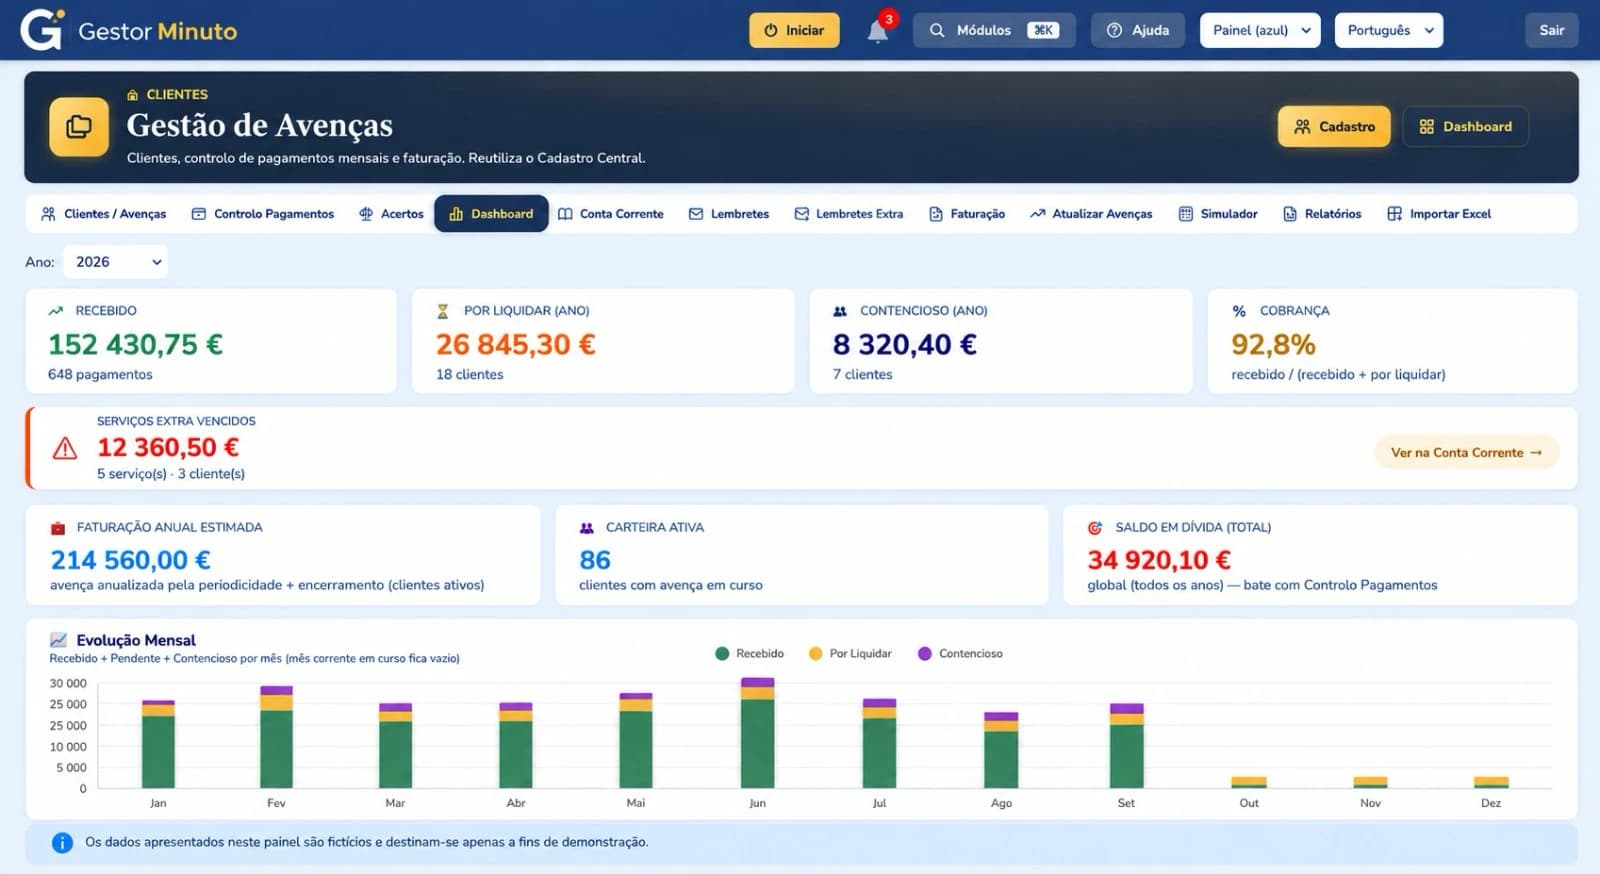
Task: Toggle Por Liquidar series in legend
Action: tap(850, 654)
